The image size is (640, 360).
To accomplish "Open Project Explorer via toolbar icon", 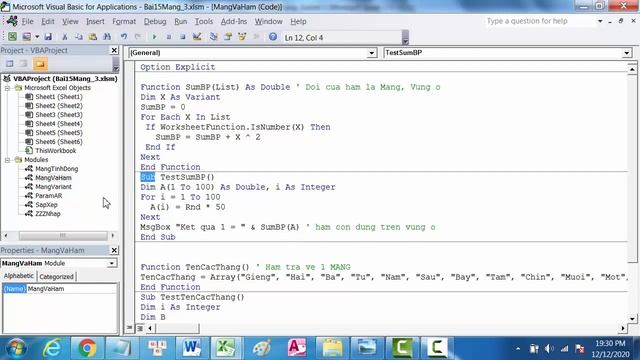I will 213,37.
